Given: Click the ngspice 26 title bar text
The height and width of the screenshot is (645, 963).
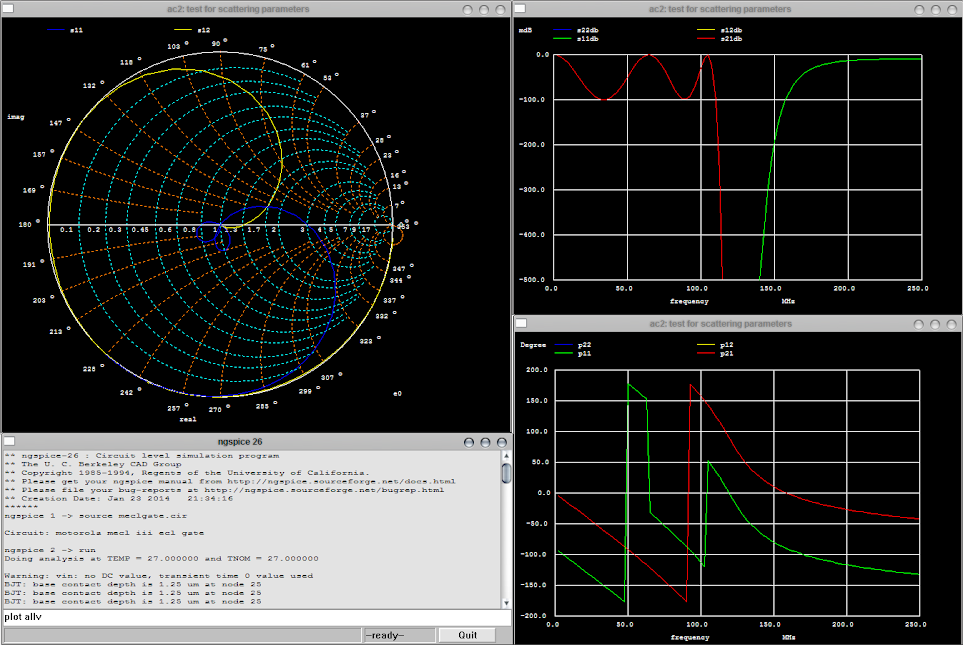Looking at the screenshot, I should tap(240, 442).
